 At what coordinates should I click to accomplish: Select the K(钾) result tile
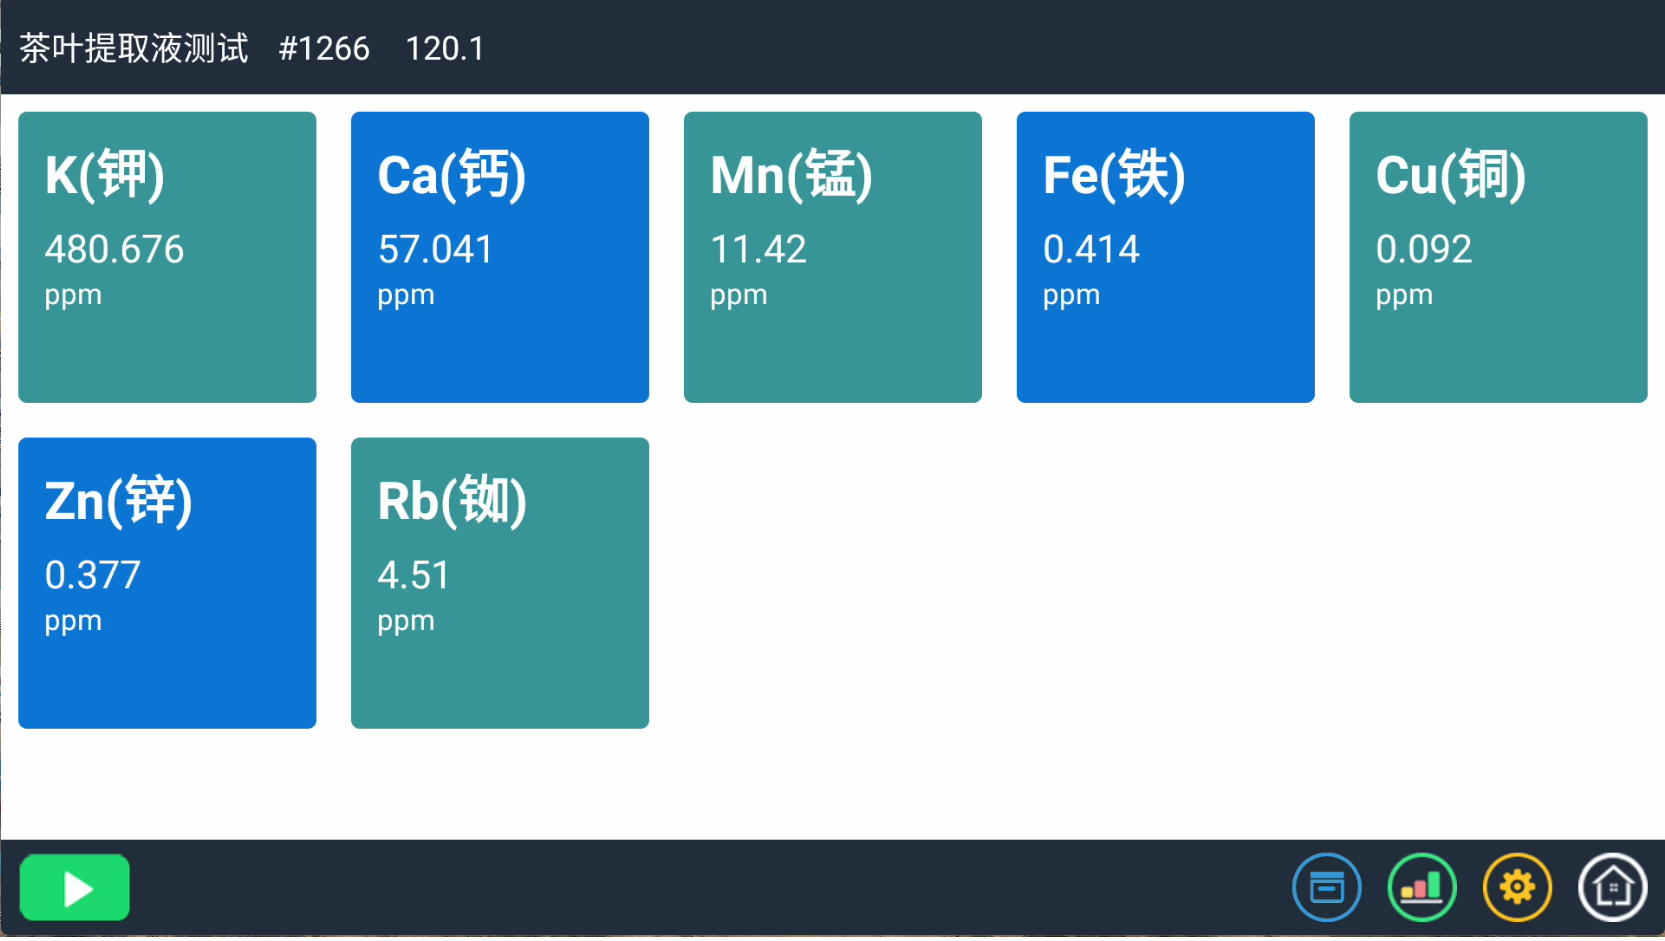[167, 257]
